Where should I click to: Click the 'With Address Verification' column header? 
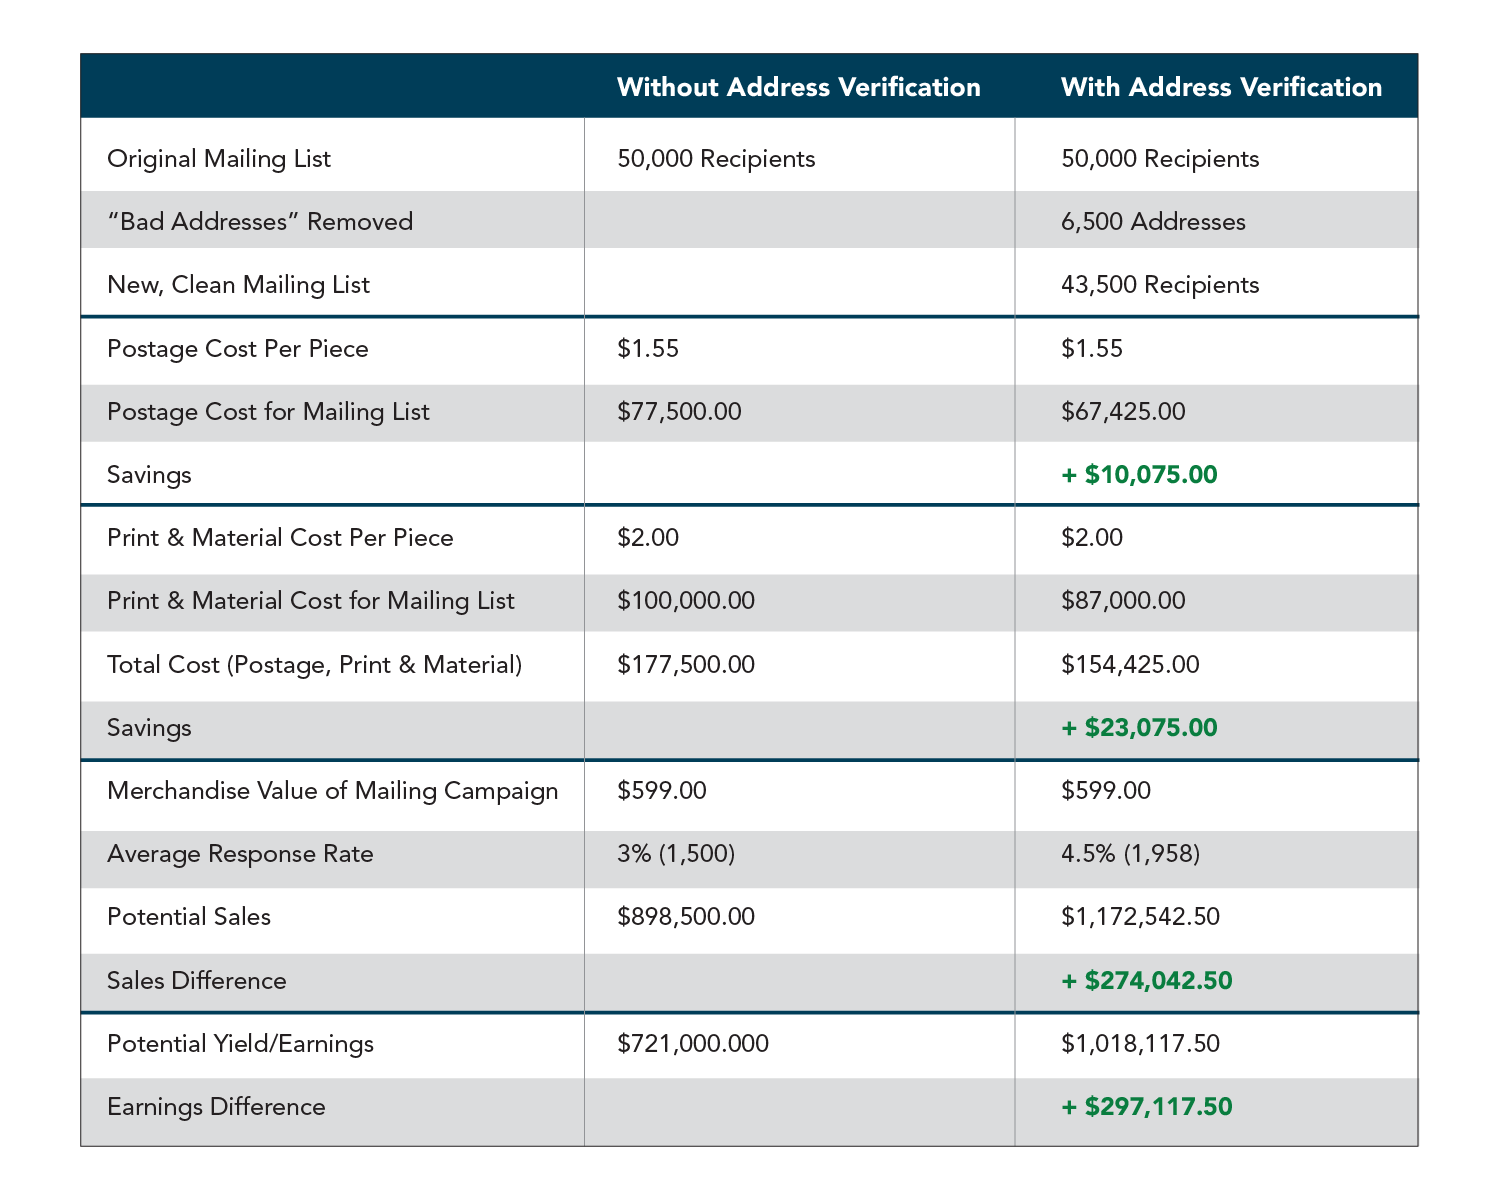tap(1221, 87)
